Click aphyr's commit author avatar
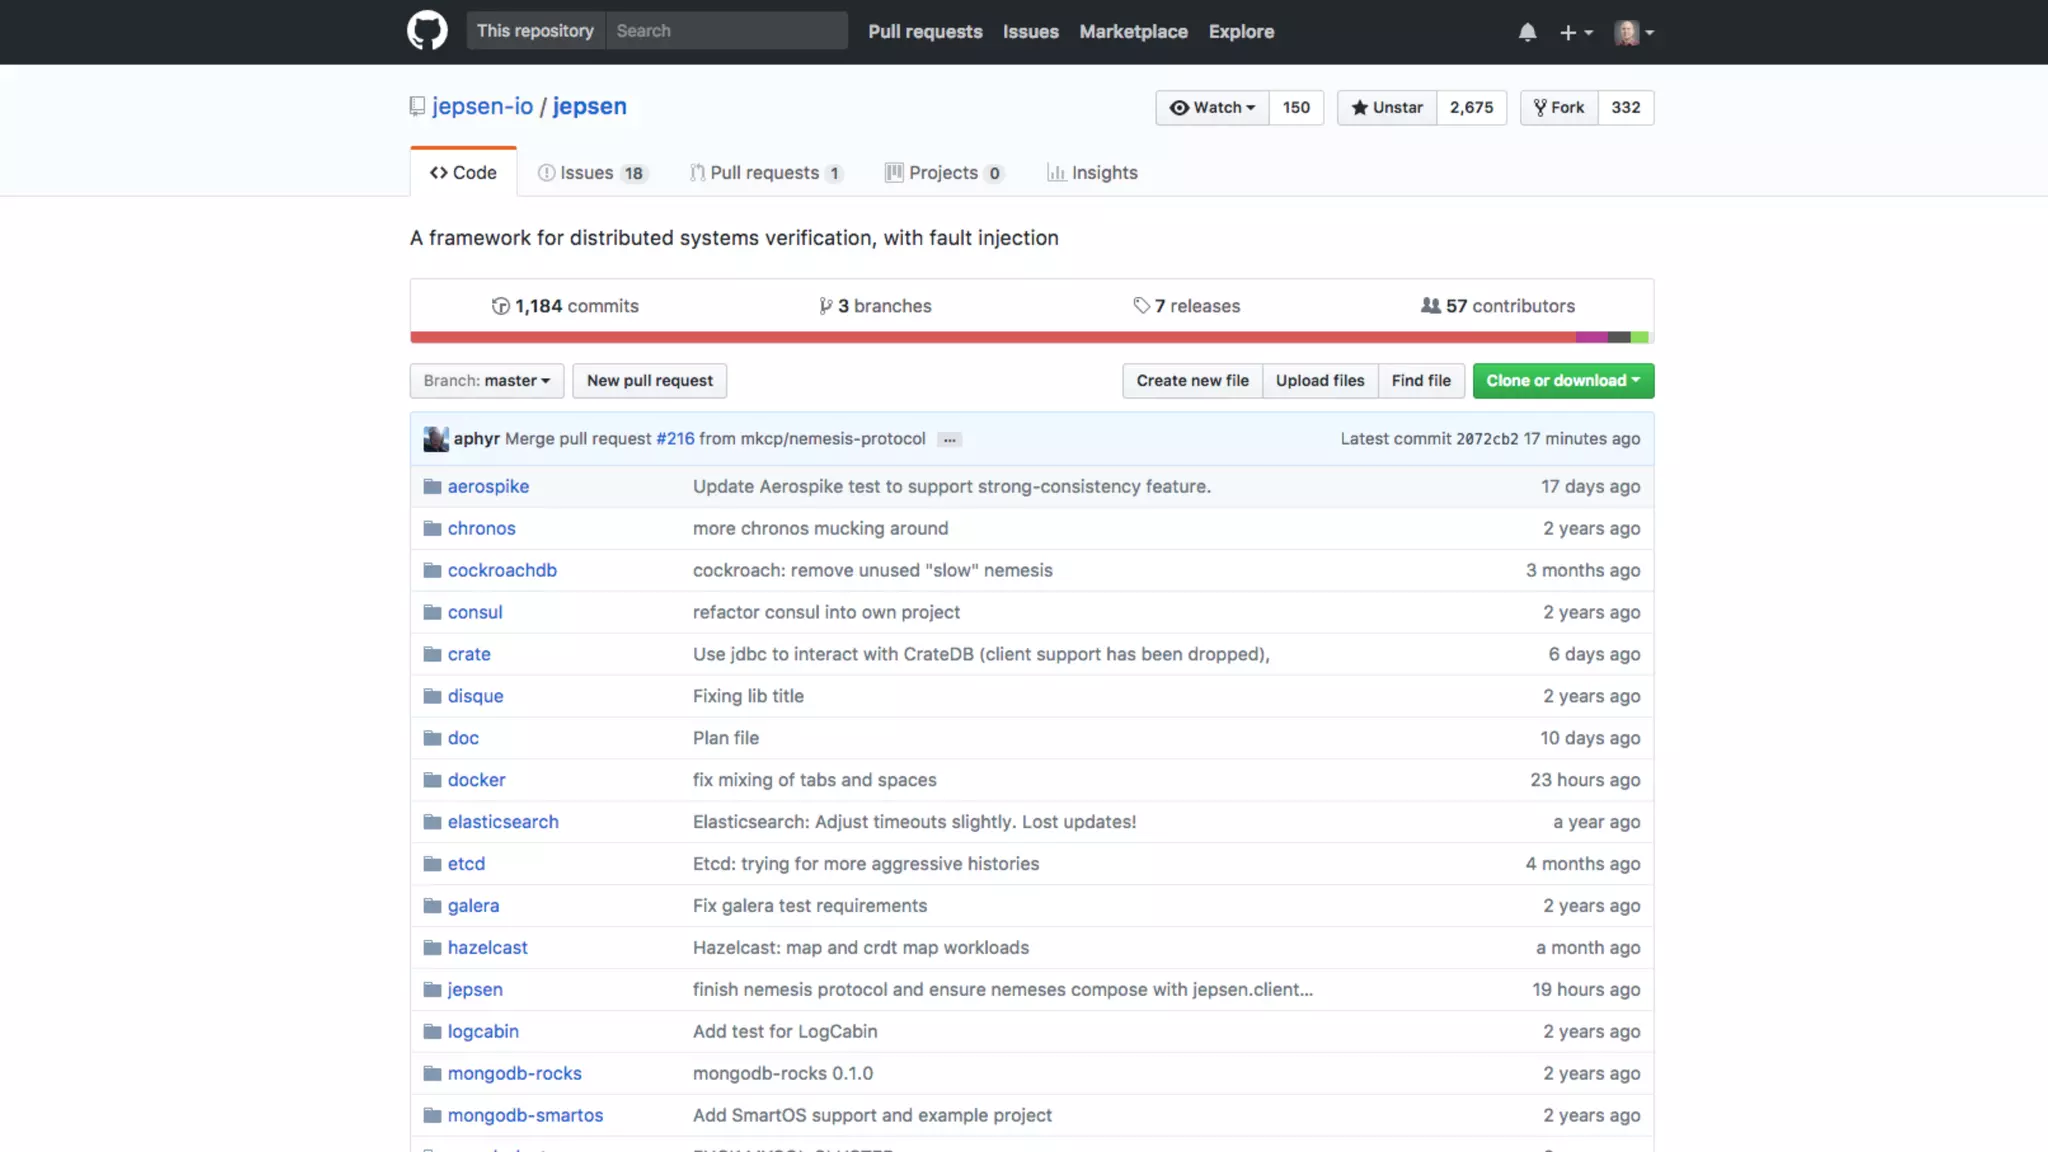The height and width of the screenshot is (1152, 2048). coord(436,439)
